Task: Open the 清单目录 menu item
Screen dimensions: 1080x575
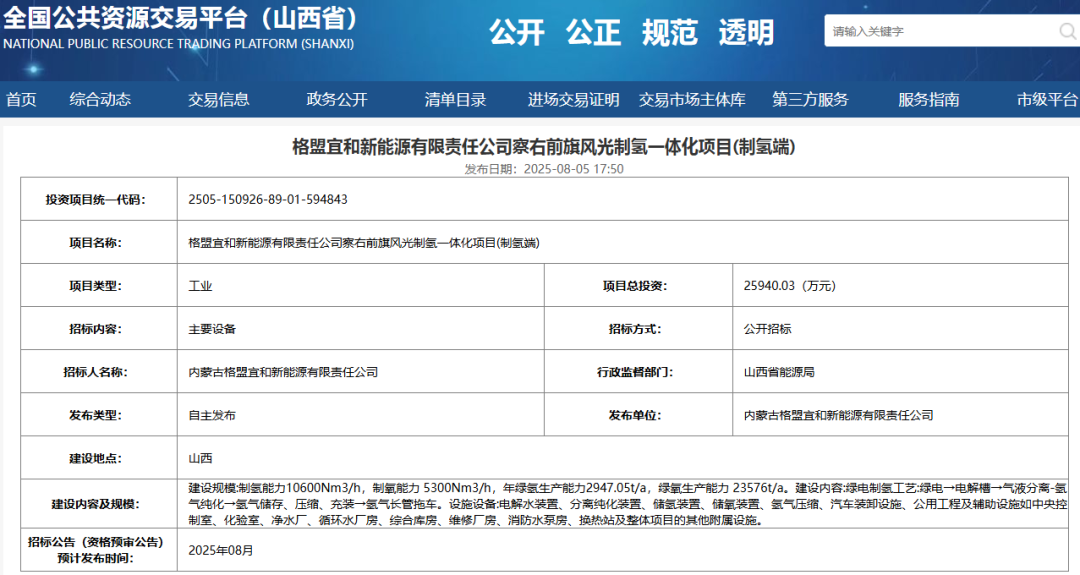Action: click(x=455, y=99)
